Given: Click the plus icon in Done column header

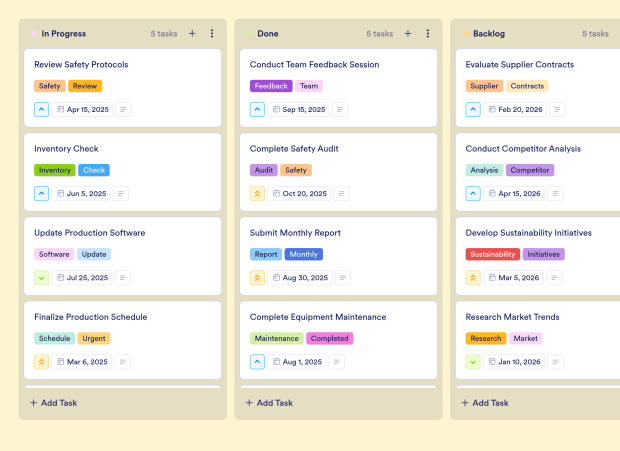Looking at the screenshot, I should (408, 34).
